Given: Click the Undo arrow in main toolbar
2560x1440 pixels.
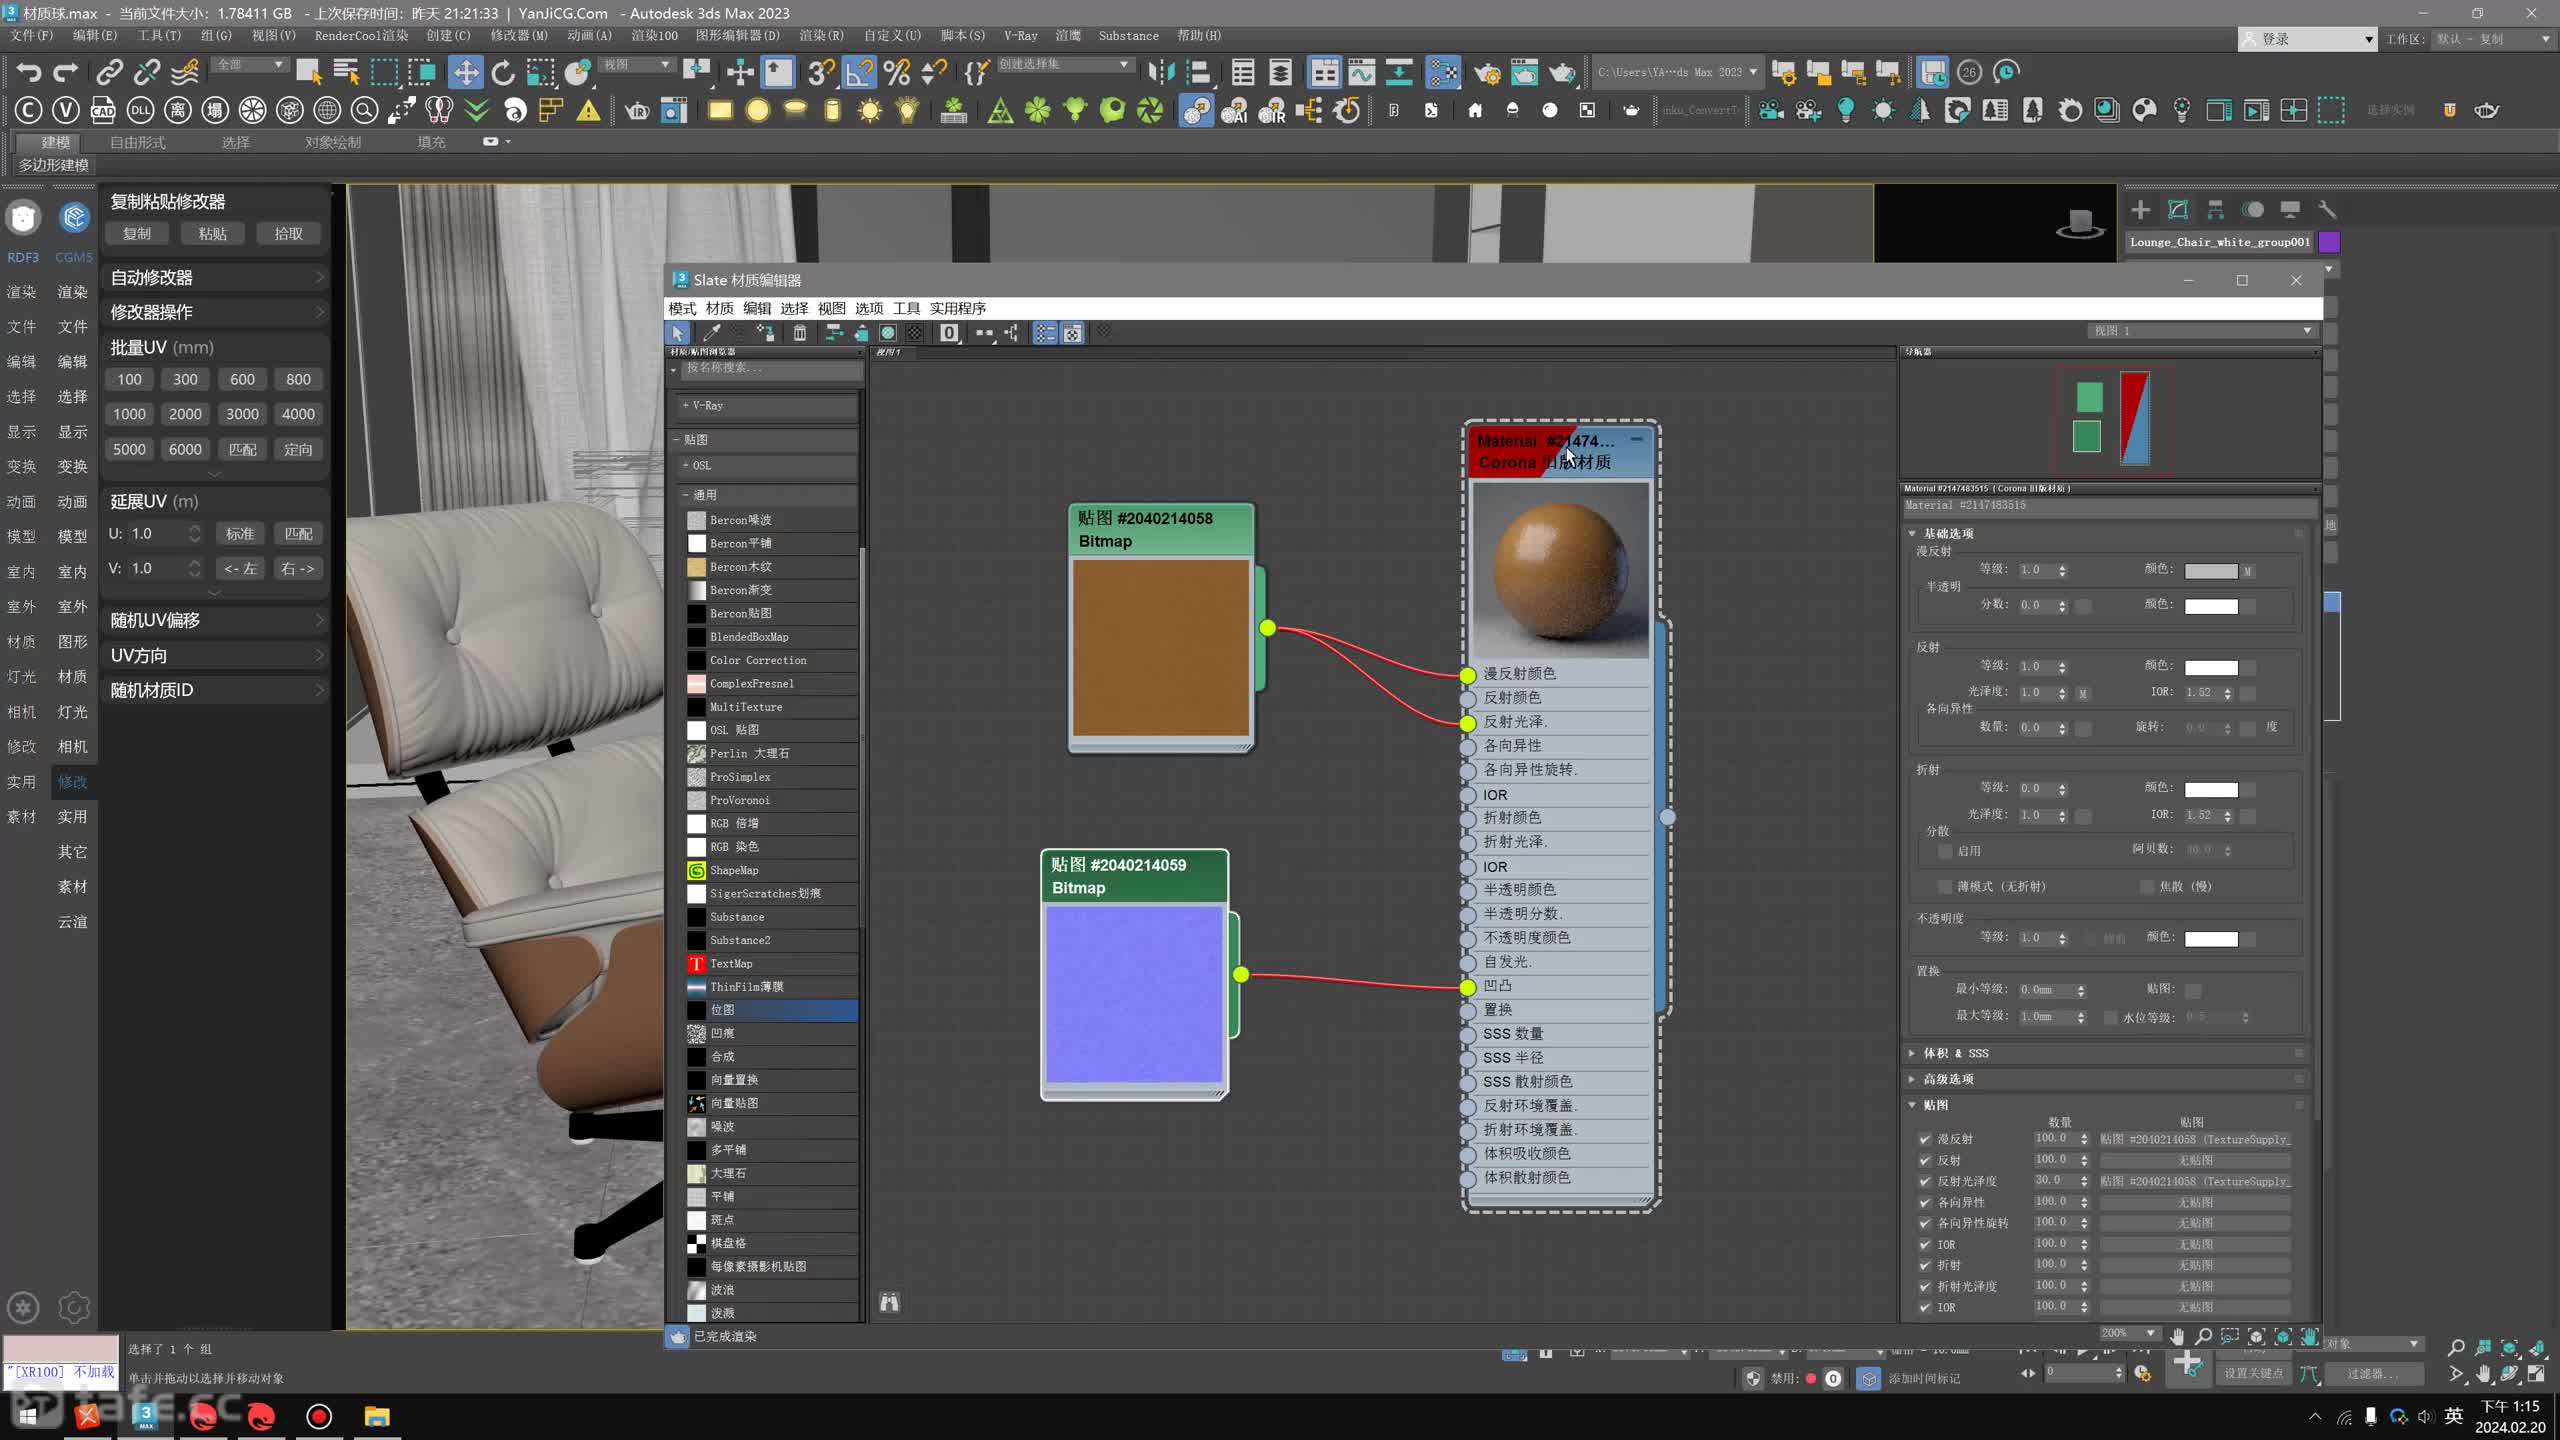Looking at the screenshot, I should click(x=29, y=72).
